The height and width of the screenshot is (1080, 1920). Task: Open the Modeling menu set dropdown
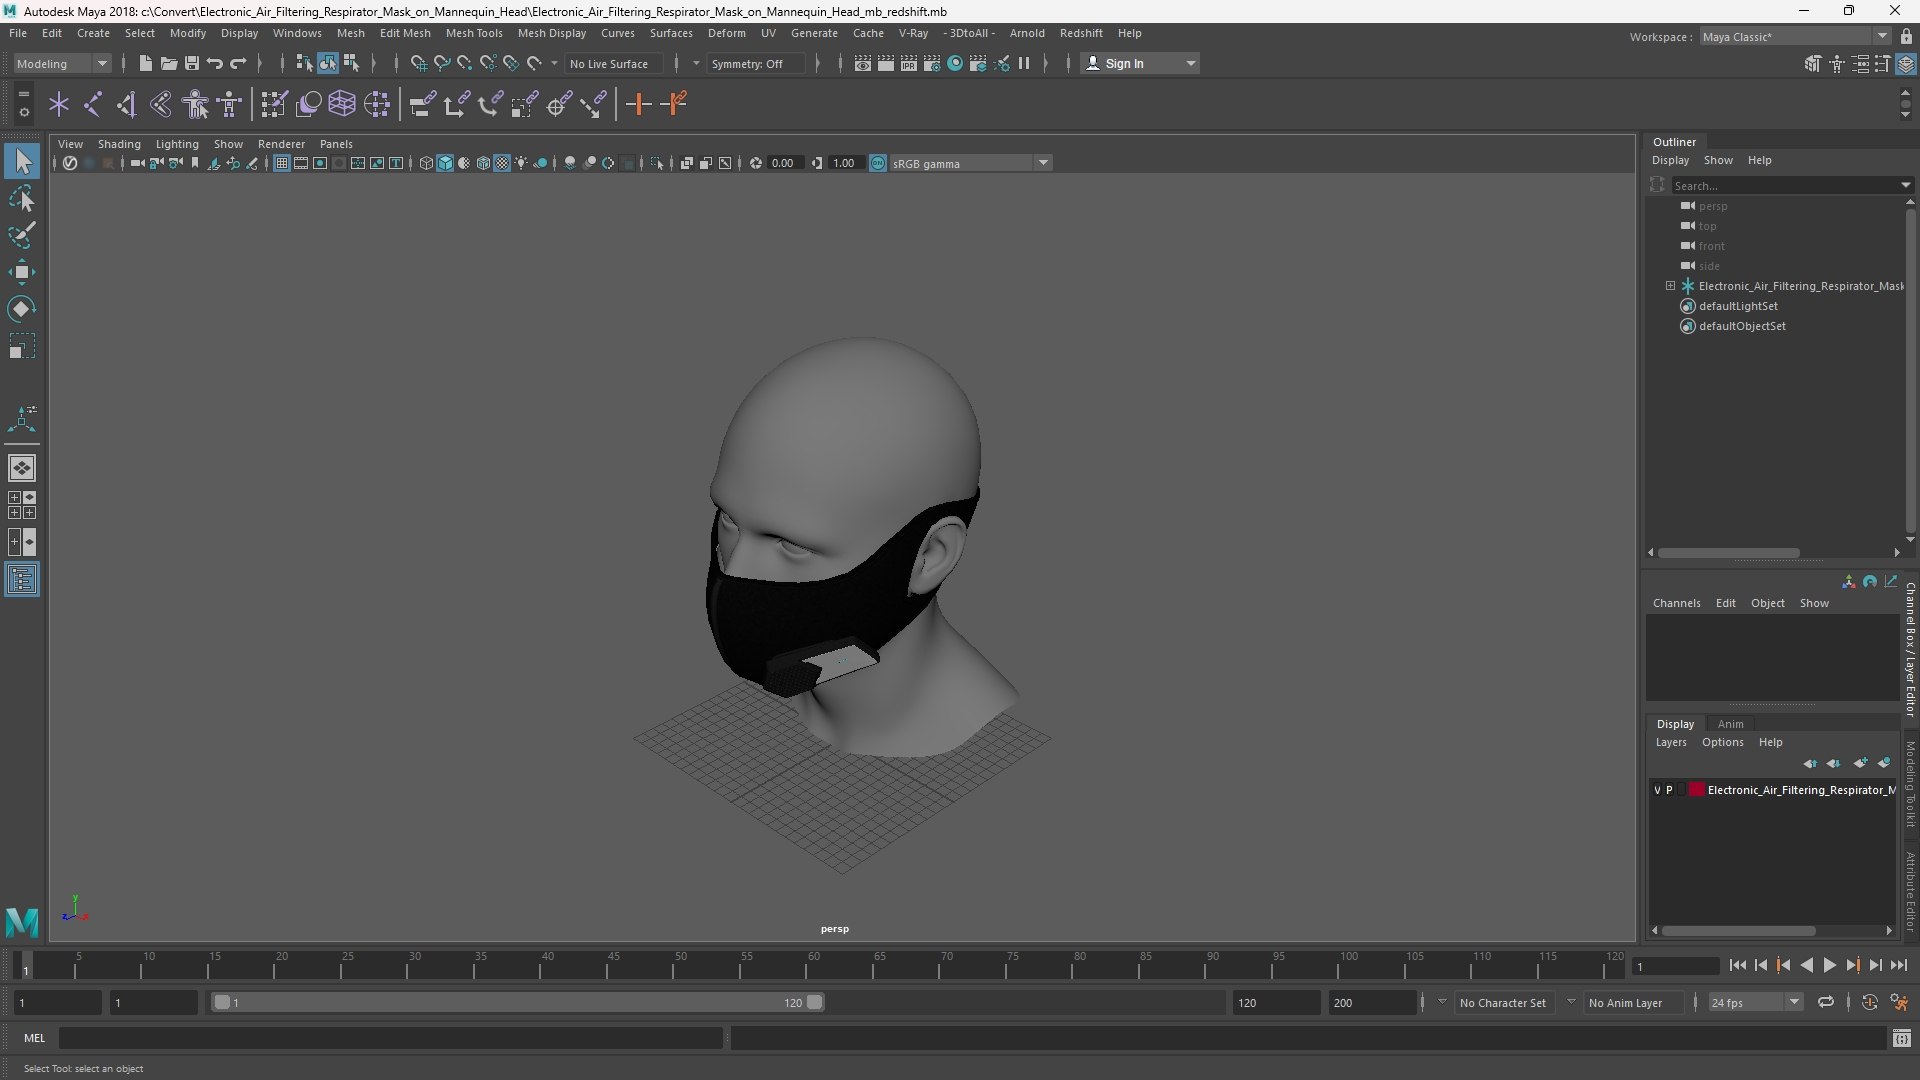(62, 63)
